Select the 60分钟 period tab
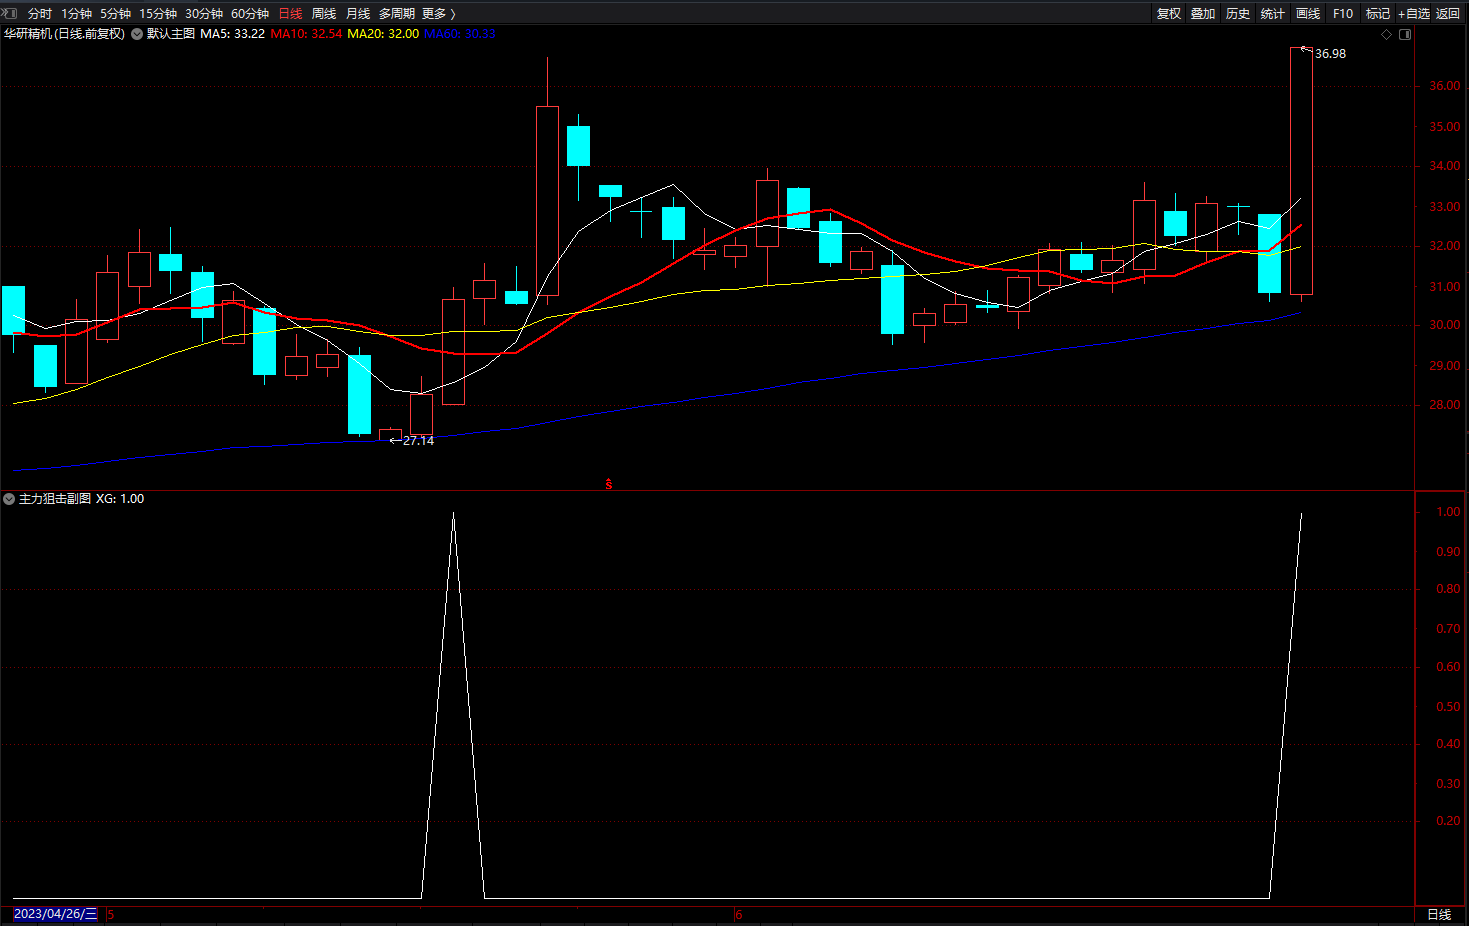 [x=250, y=13]
